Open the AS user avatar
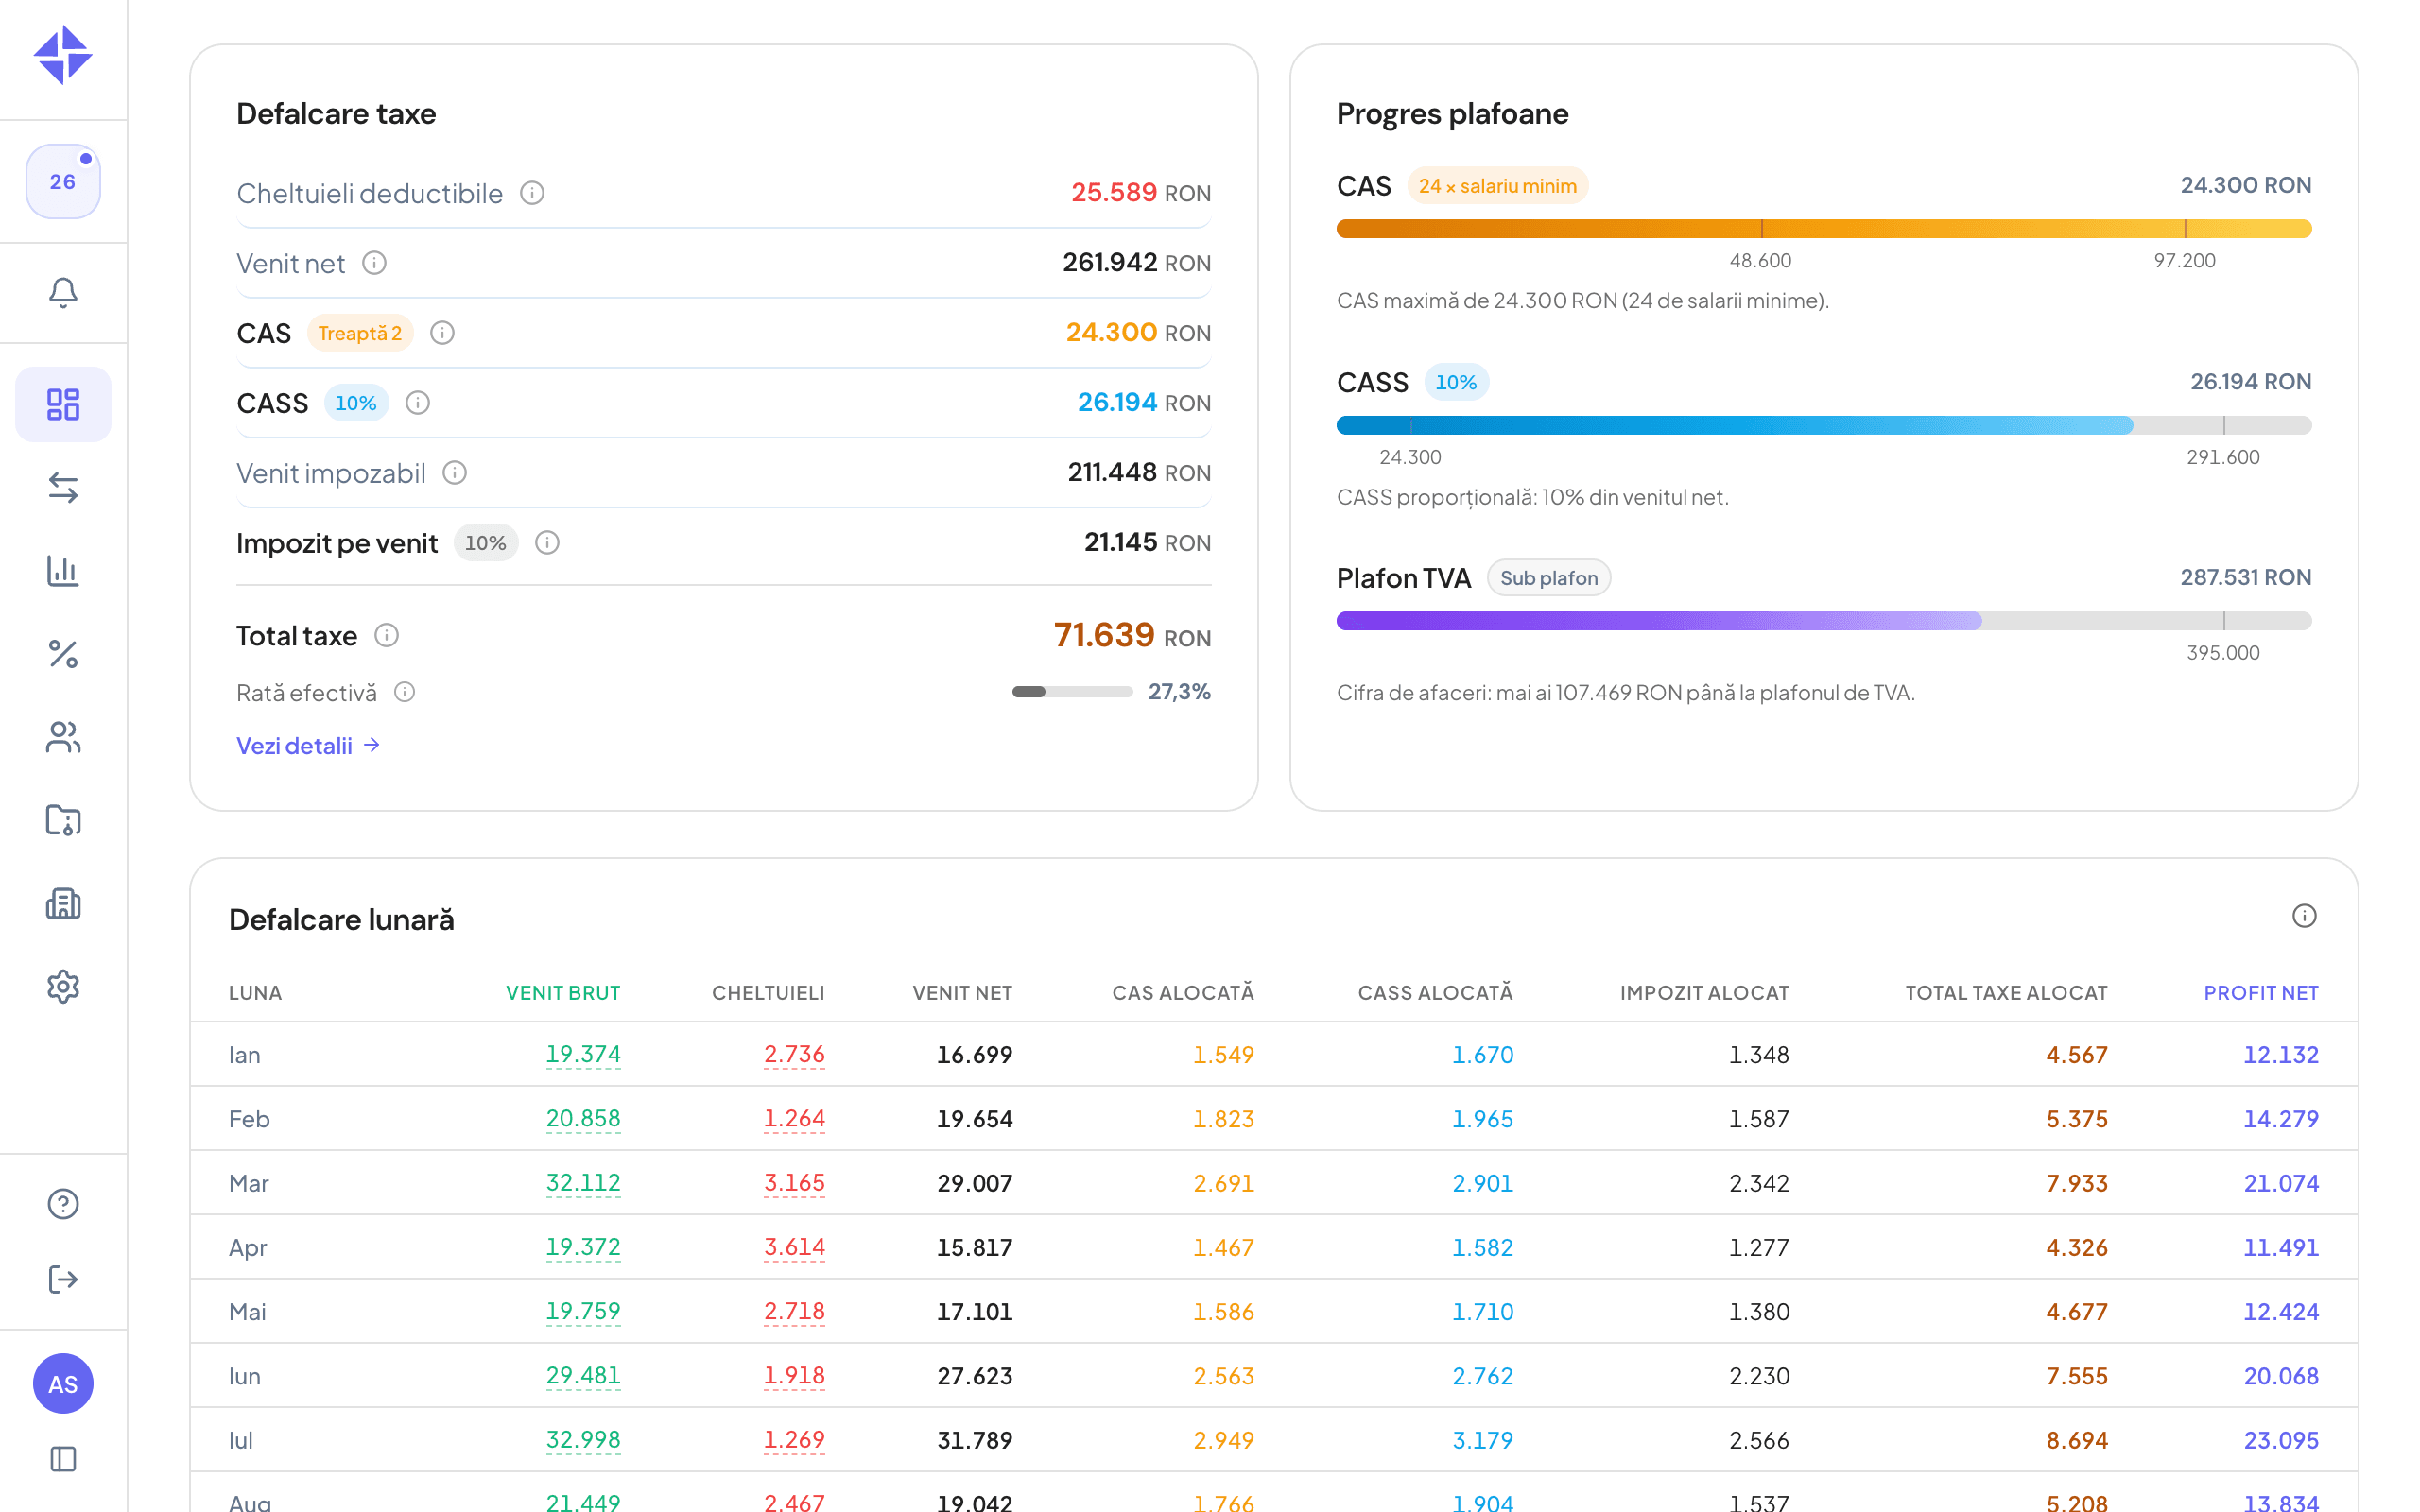 (x=63, y=1383)
